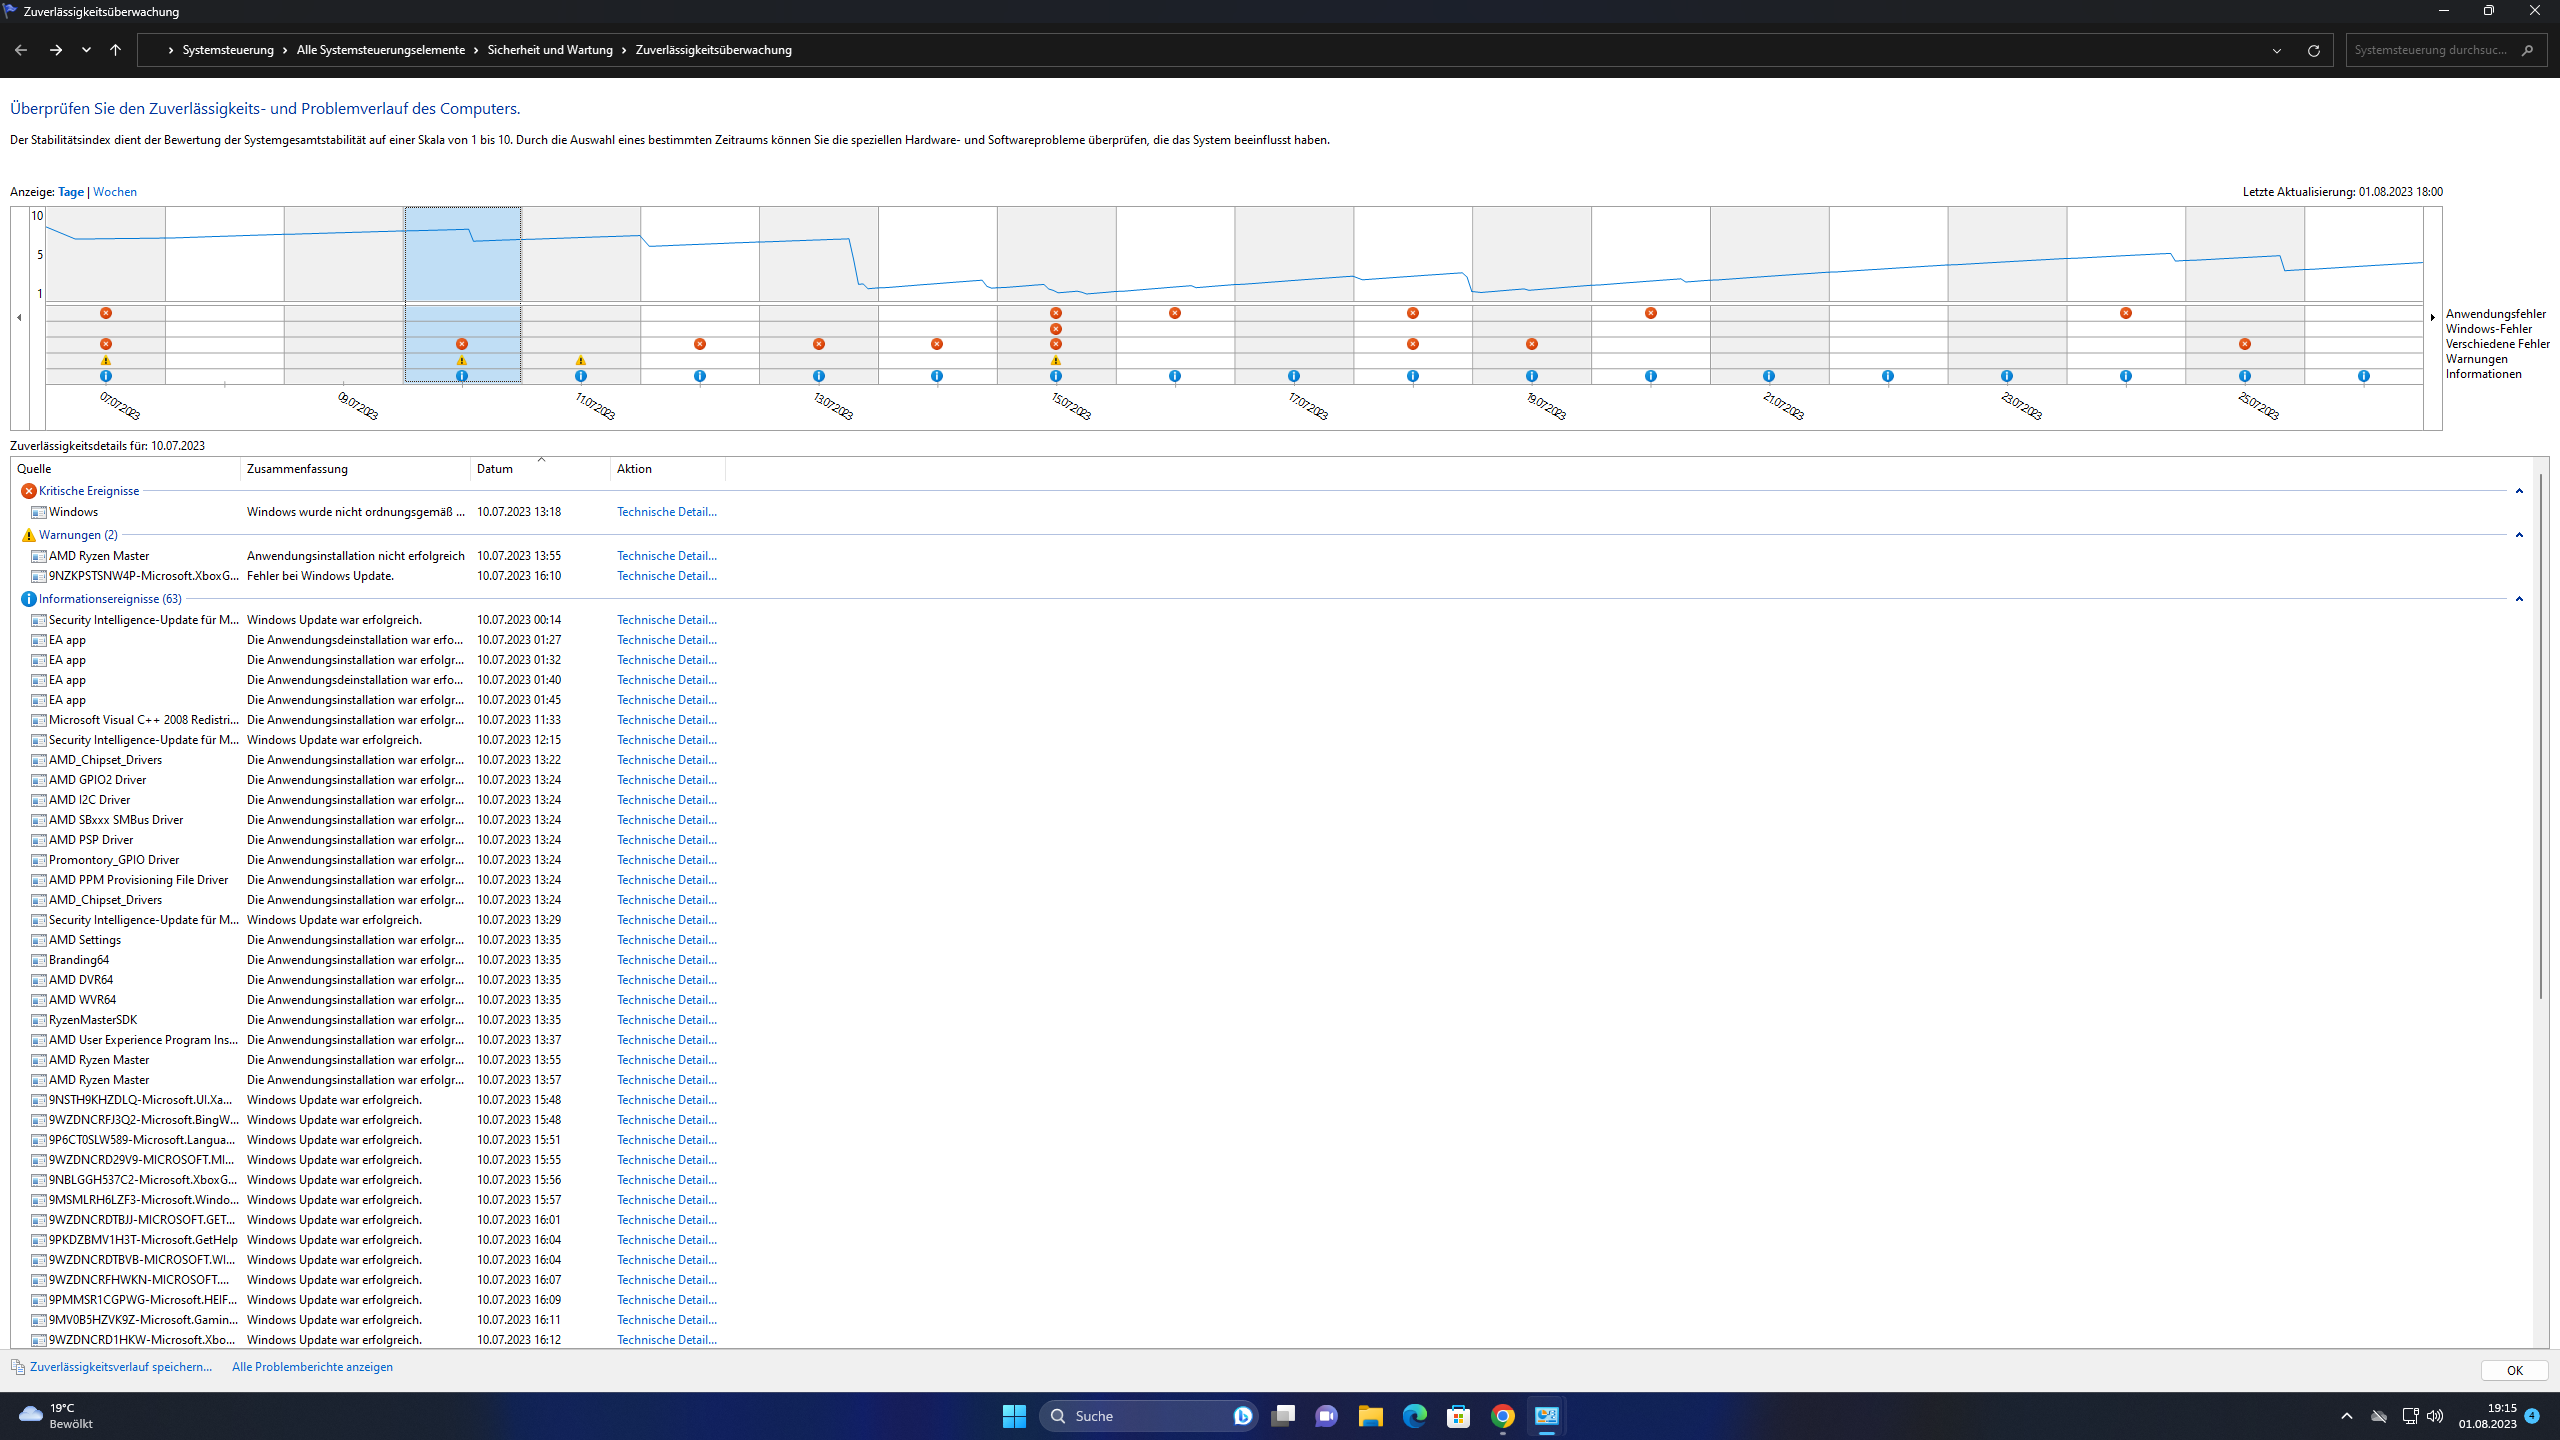Go back to previous page
The image size is (2560, 1440).
coord(21,50)
